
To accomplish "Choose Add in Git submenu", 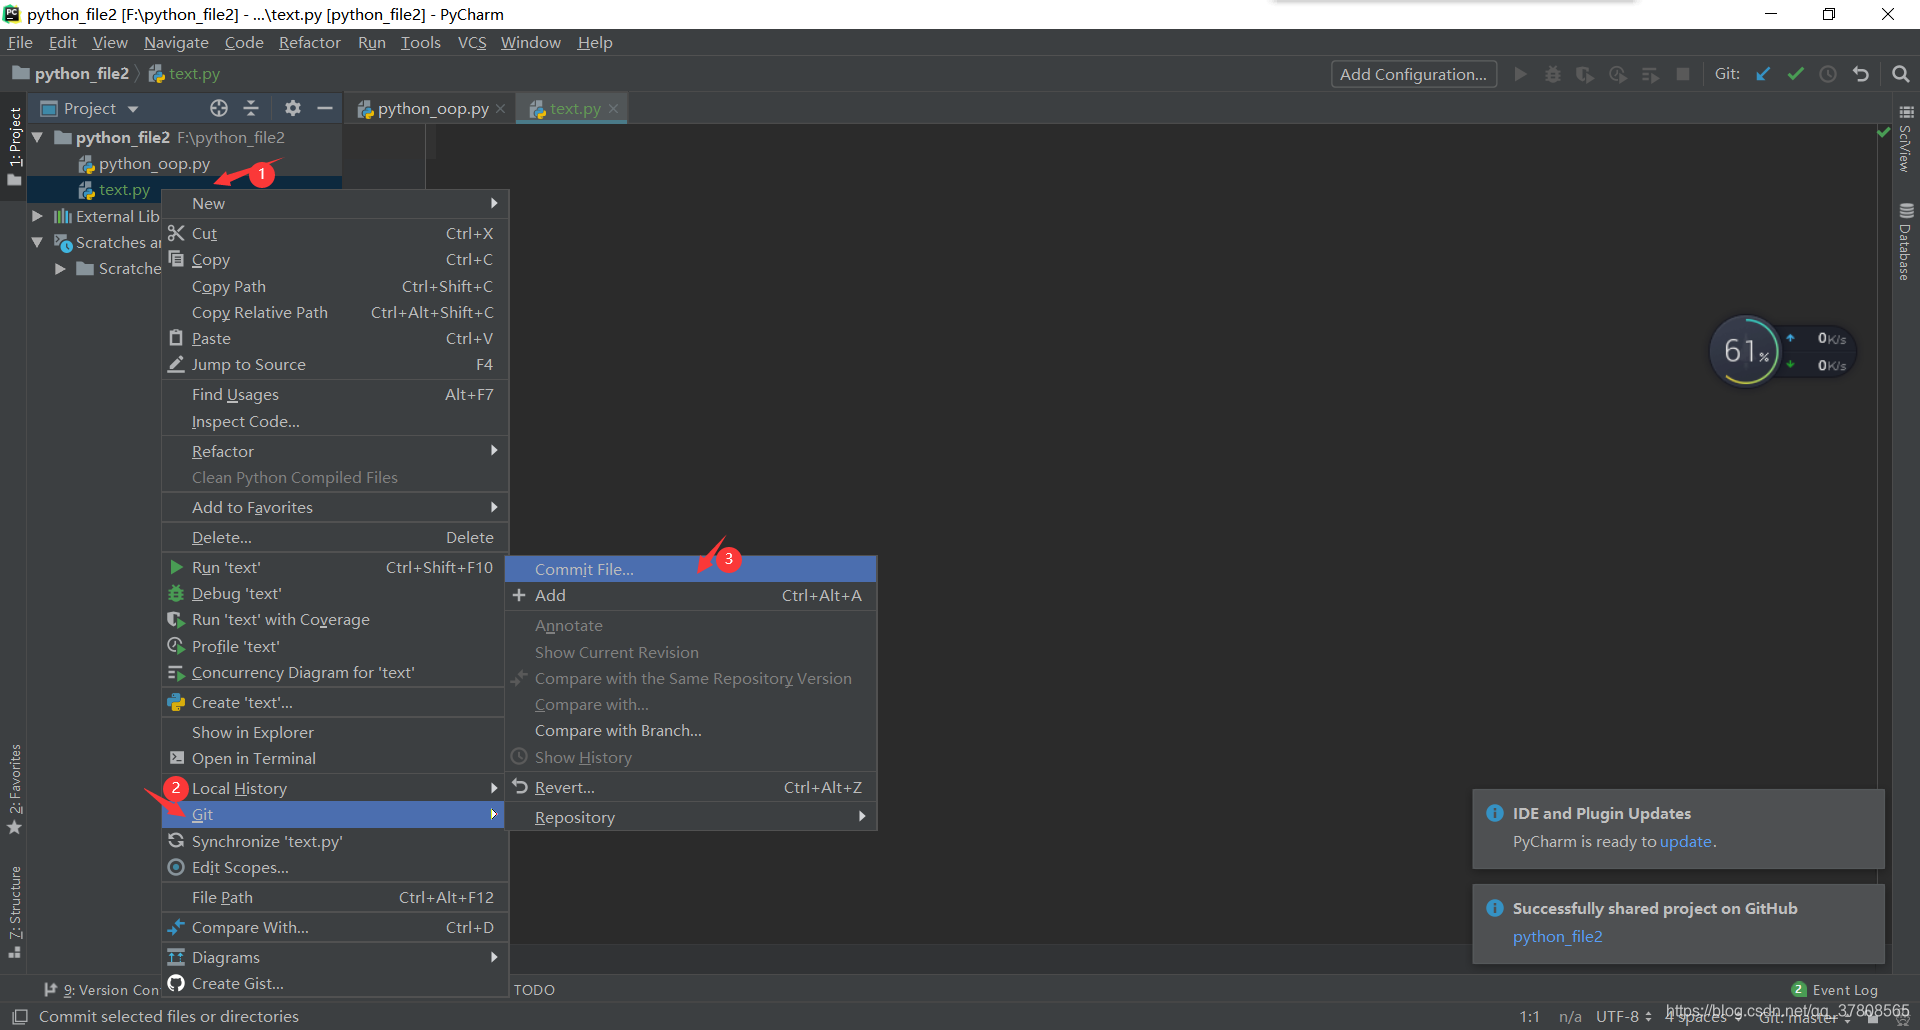I will point(691,595).
